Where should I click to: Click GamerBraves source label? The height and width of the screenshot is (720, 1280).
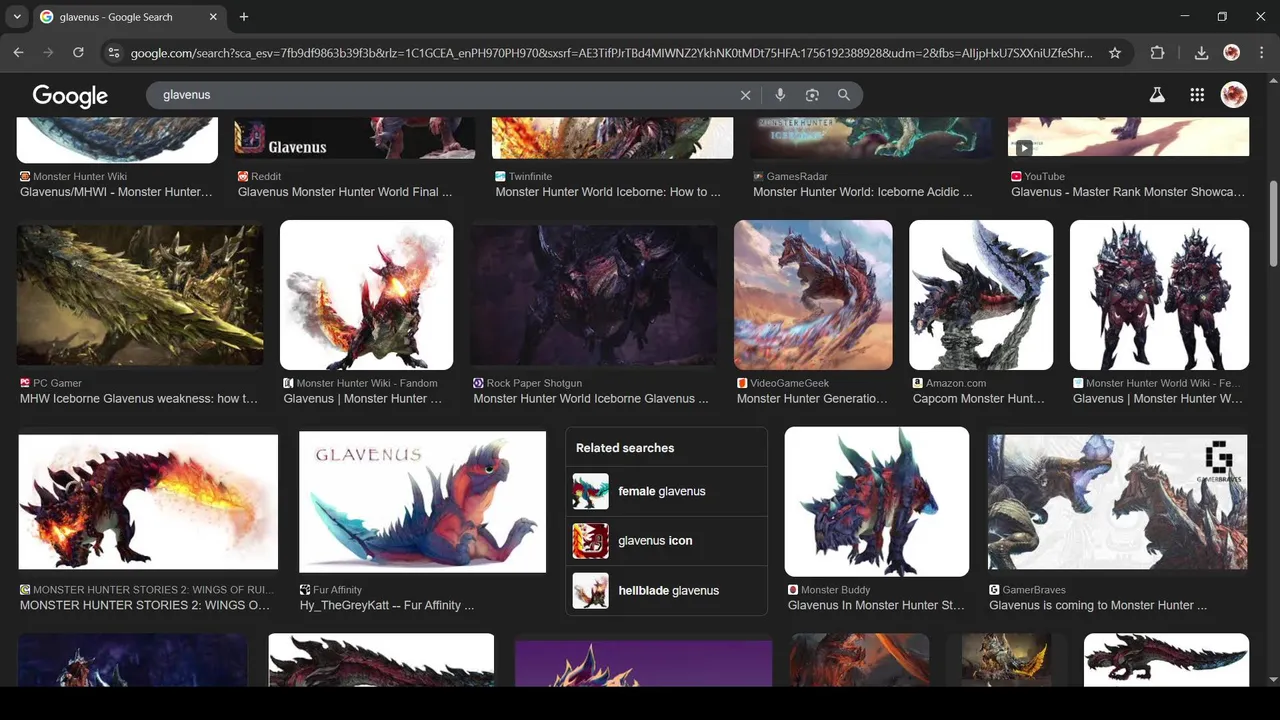(1034, 590)
